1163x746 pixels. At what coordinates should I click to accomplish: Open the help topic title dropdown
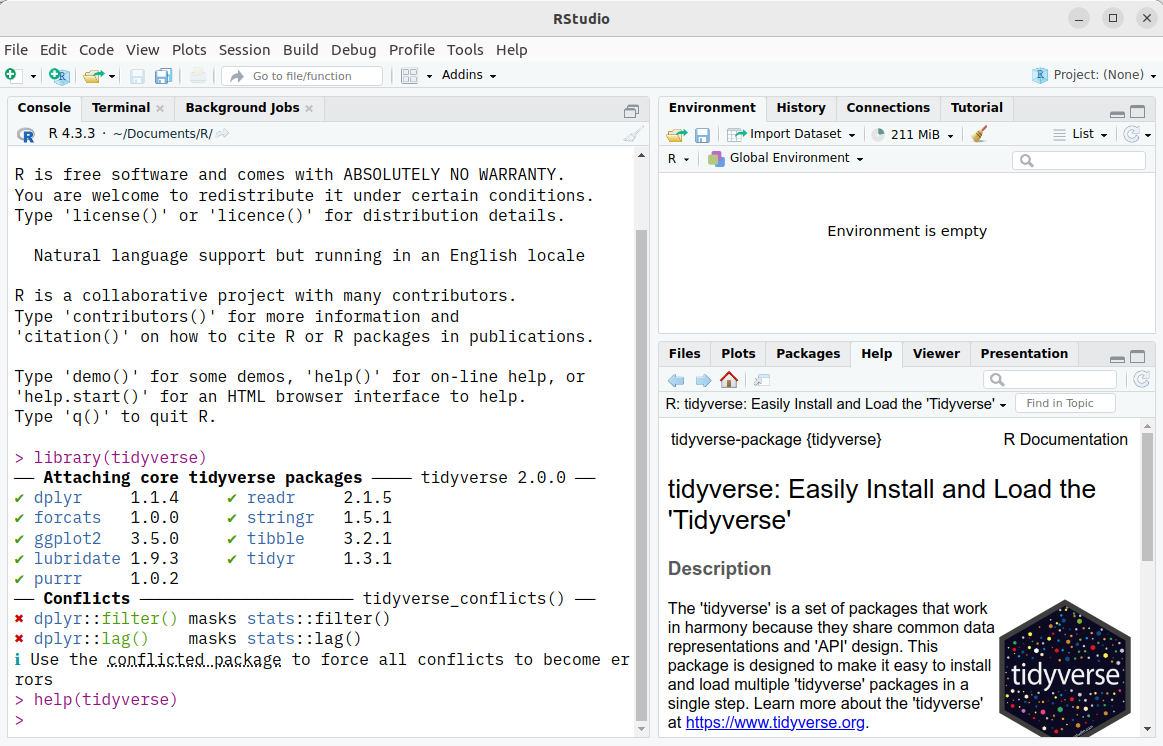point(836,404)
